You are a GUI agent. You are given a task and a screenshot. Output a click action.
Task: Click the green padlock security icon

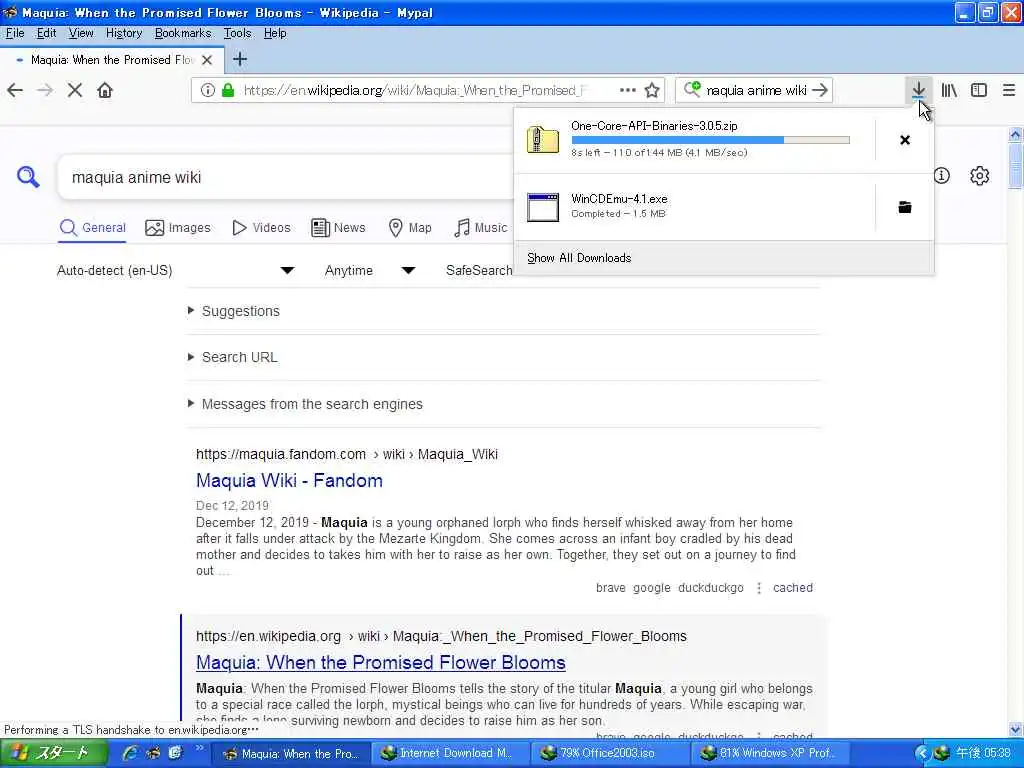(x=228, y=90)
